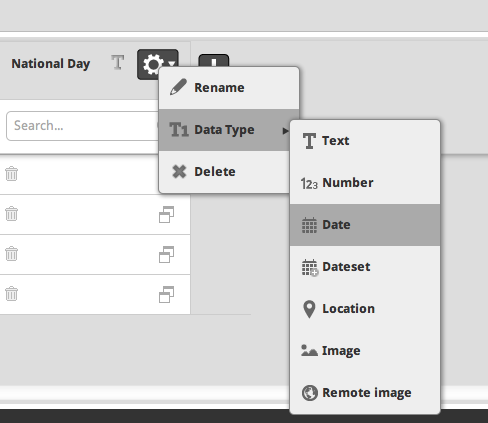This screenshot has height=423, width=488.
Task: Click the calendar icon beside Date
Action: pos(309,225)
